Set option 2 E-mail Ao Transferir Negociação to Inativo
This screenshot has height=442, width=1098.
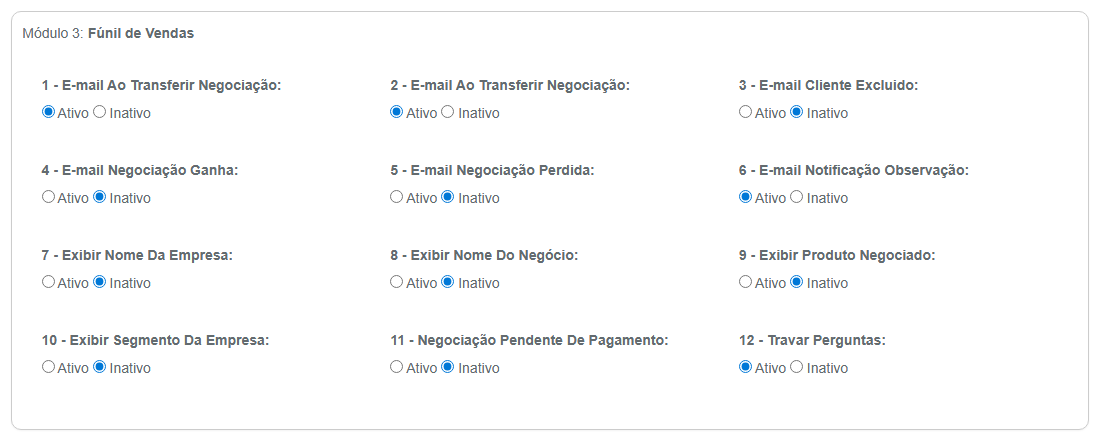(447, 112)
